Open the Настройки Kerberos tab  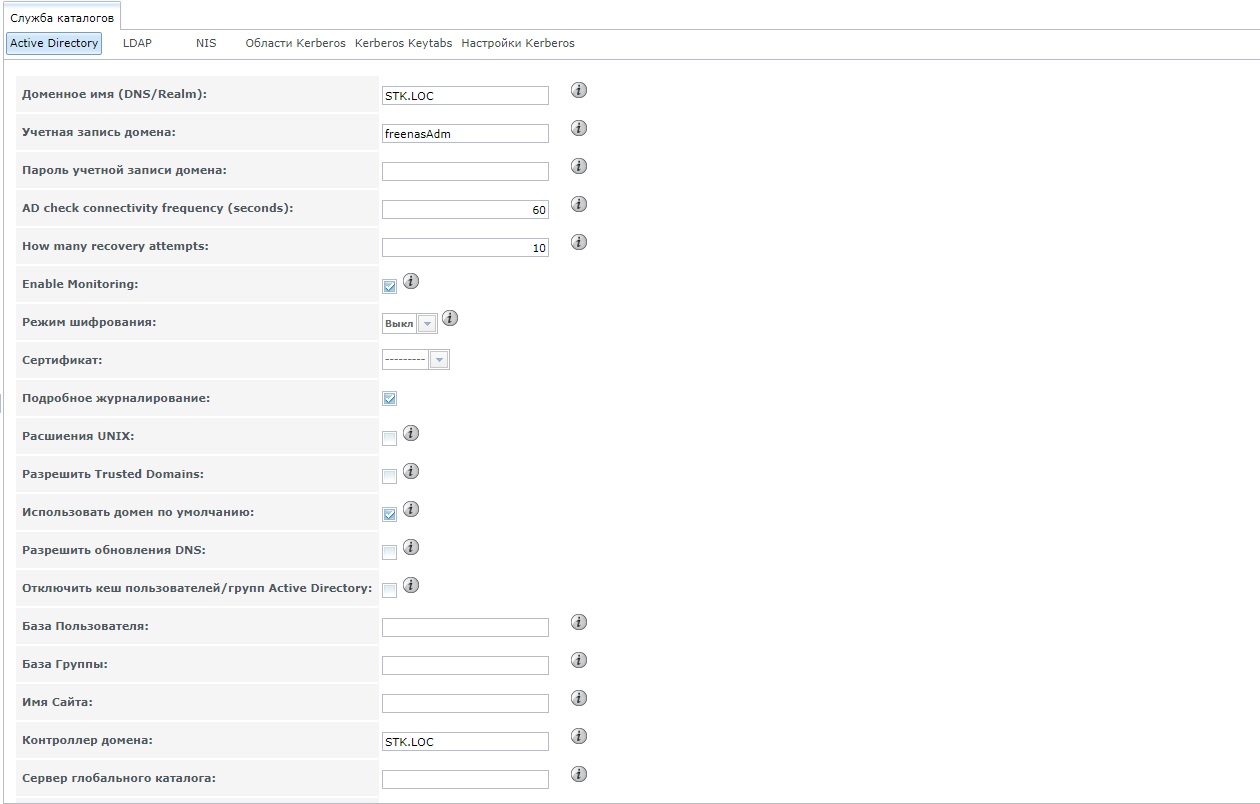point(518,43)
